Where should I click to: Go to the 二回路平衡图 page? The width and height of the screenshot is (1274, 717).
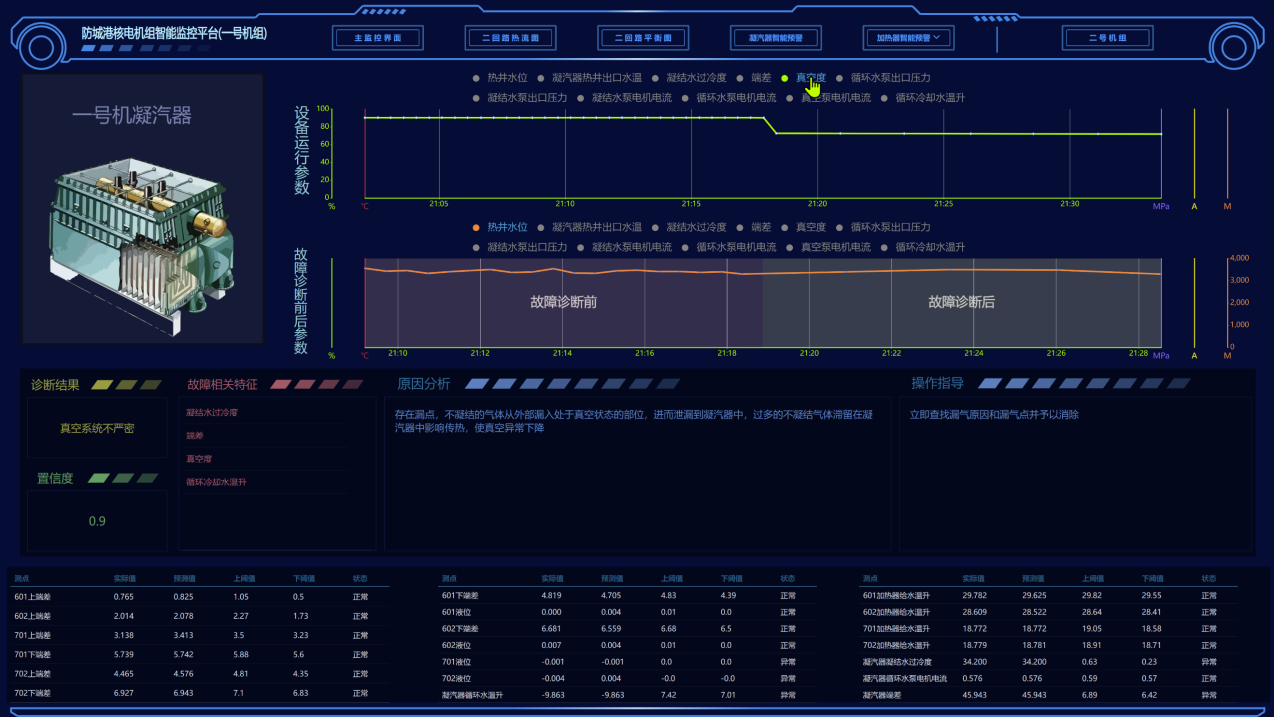click(x=643, y=38)
